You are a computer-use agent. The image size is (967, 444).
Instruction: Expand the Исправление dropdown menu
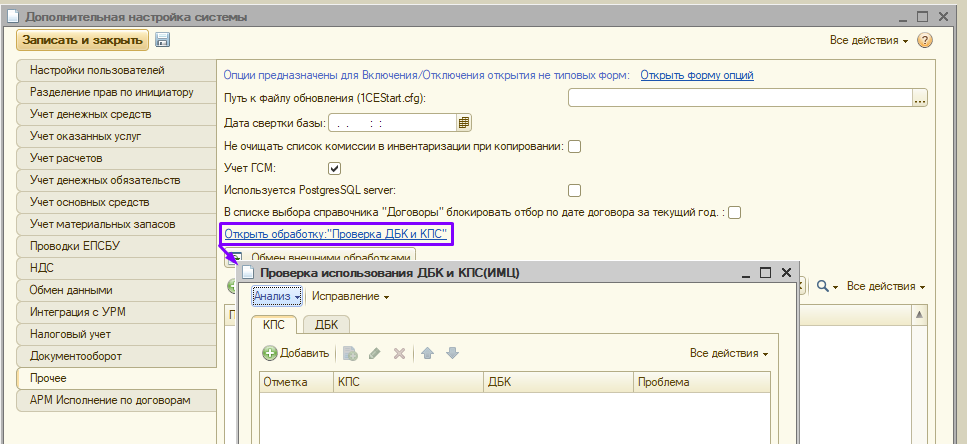click(350, 296)
